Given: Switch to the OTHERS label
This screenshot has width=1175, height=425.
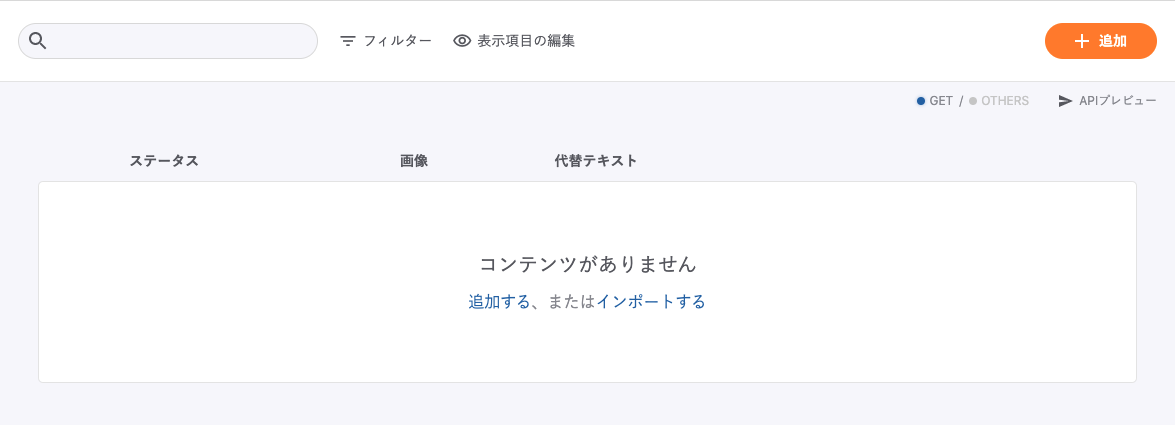Looking at the screenshot, I should click(1005, 101).
